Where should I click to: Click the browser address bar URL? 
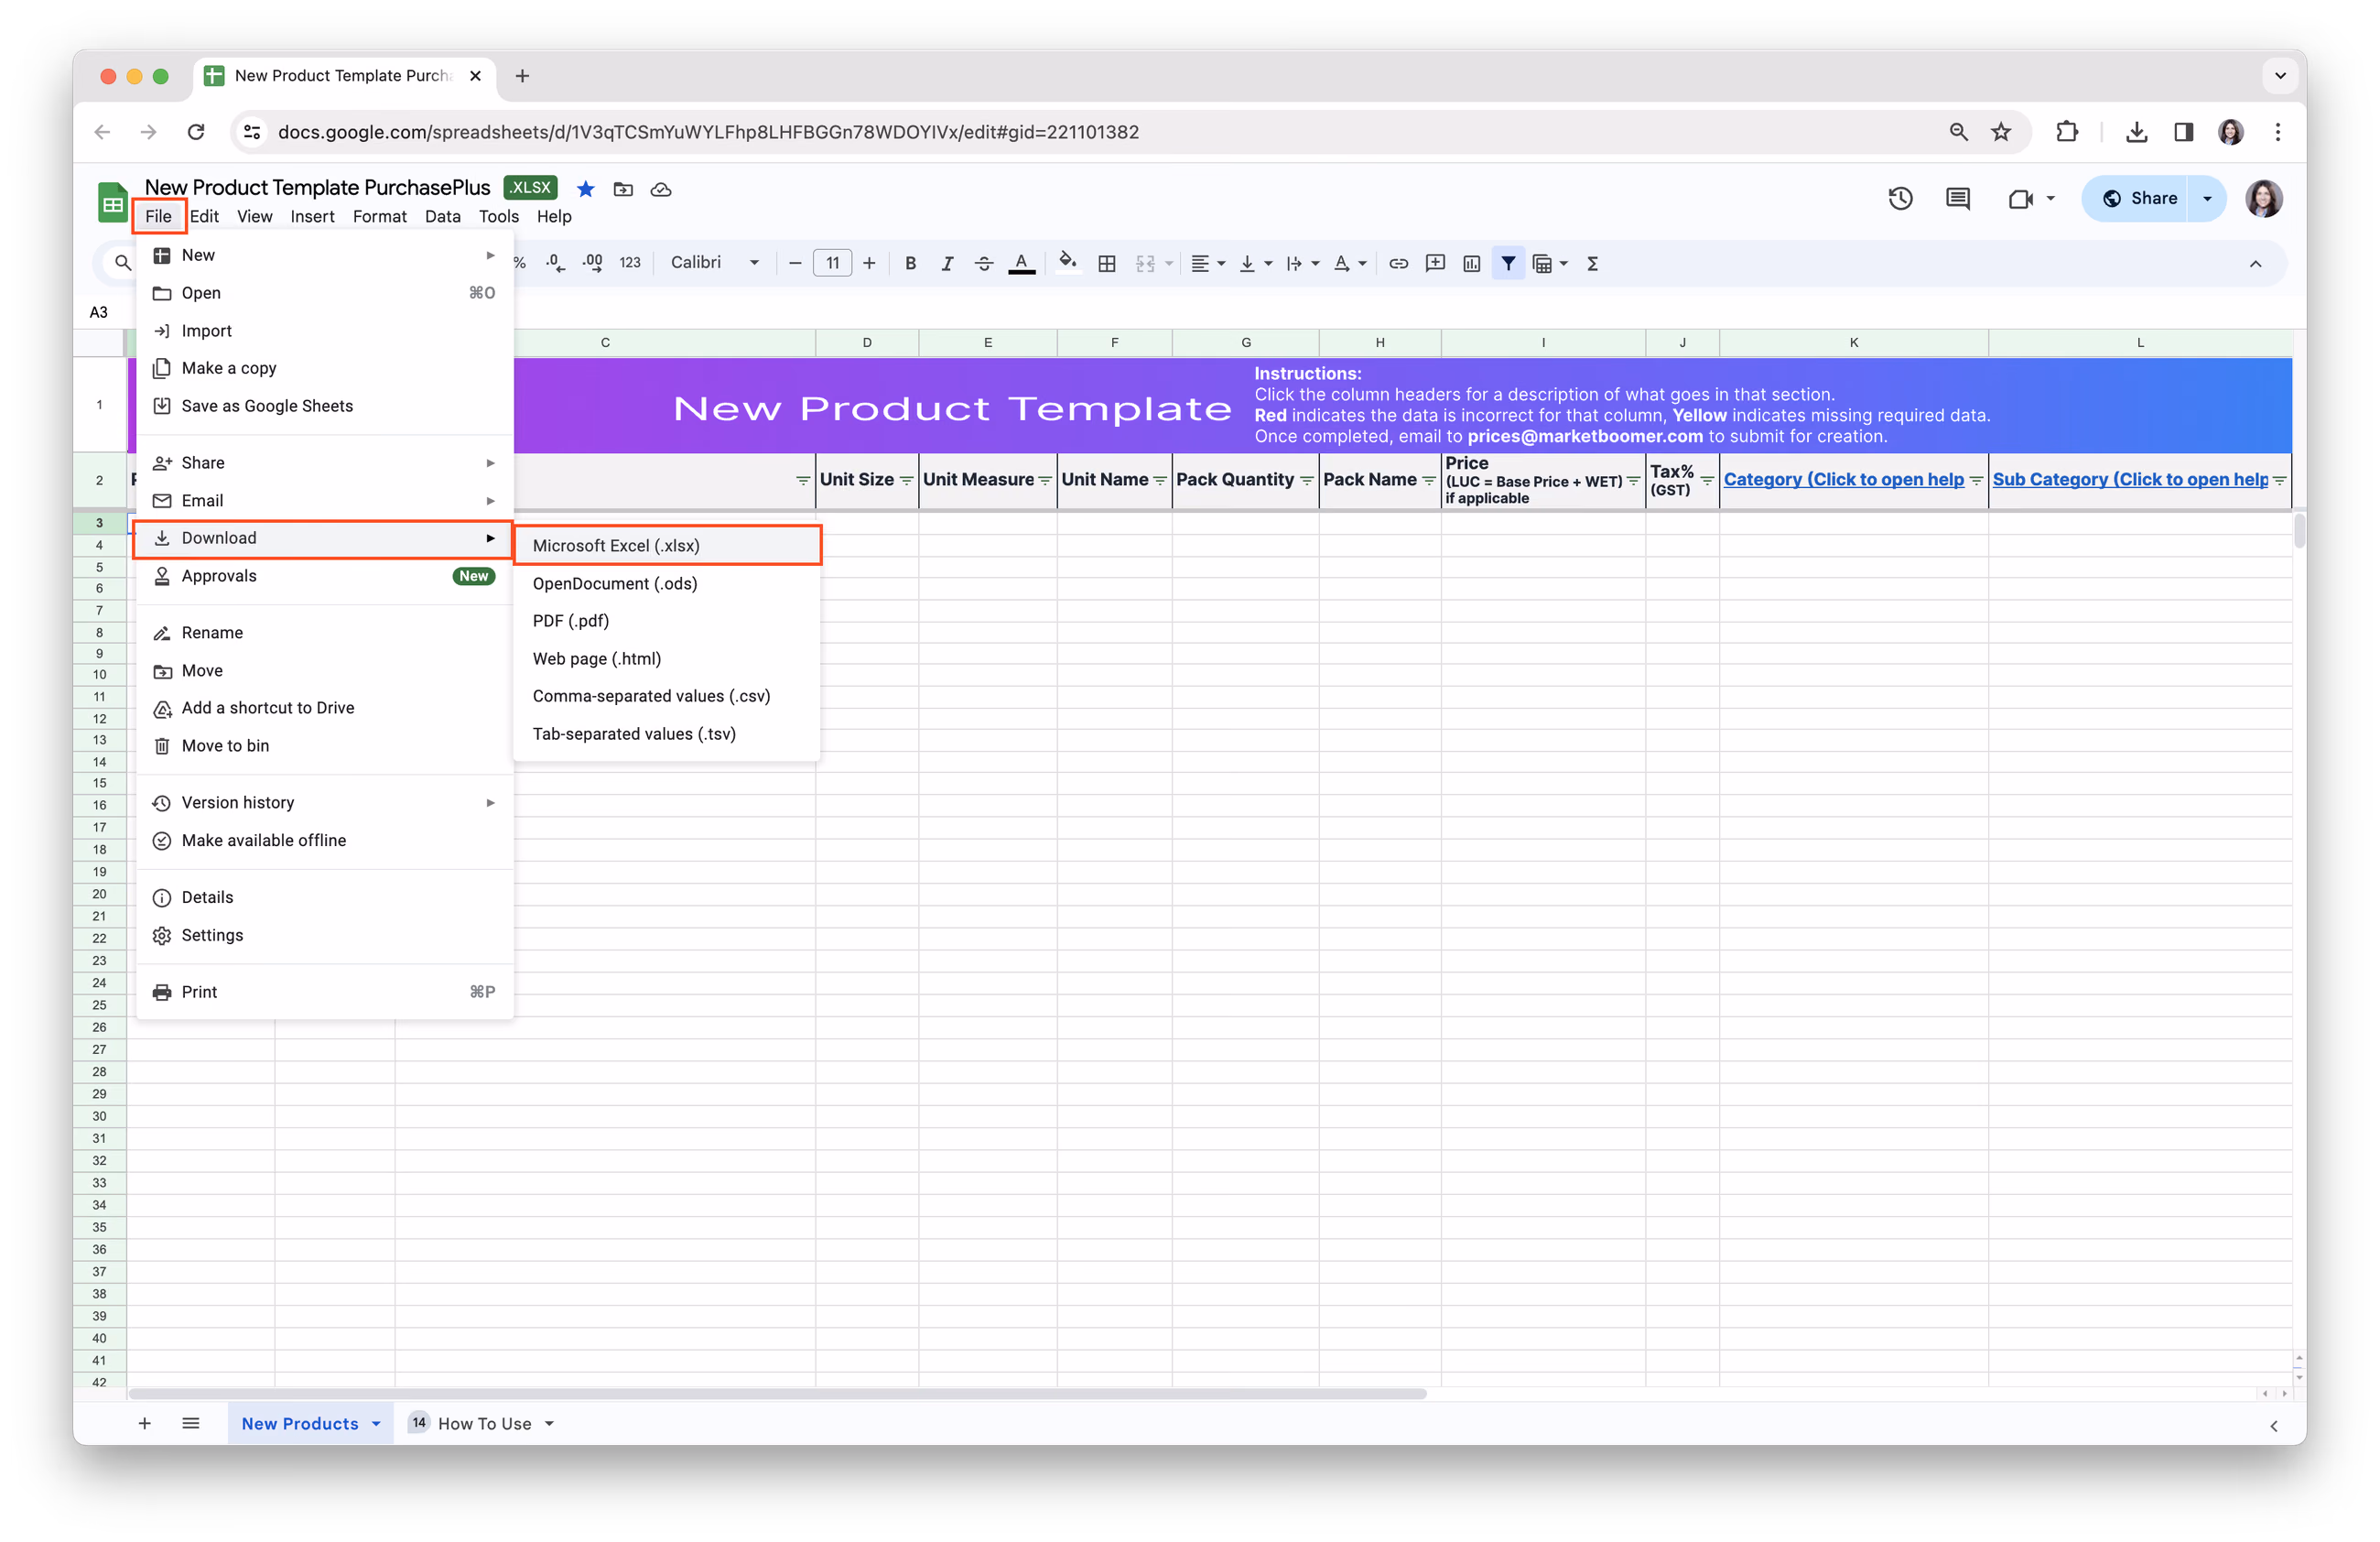[x=708, y=132]
